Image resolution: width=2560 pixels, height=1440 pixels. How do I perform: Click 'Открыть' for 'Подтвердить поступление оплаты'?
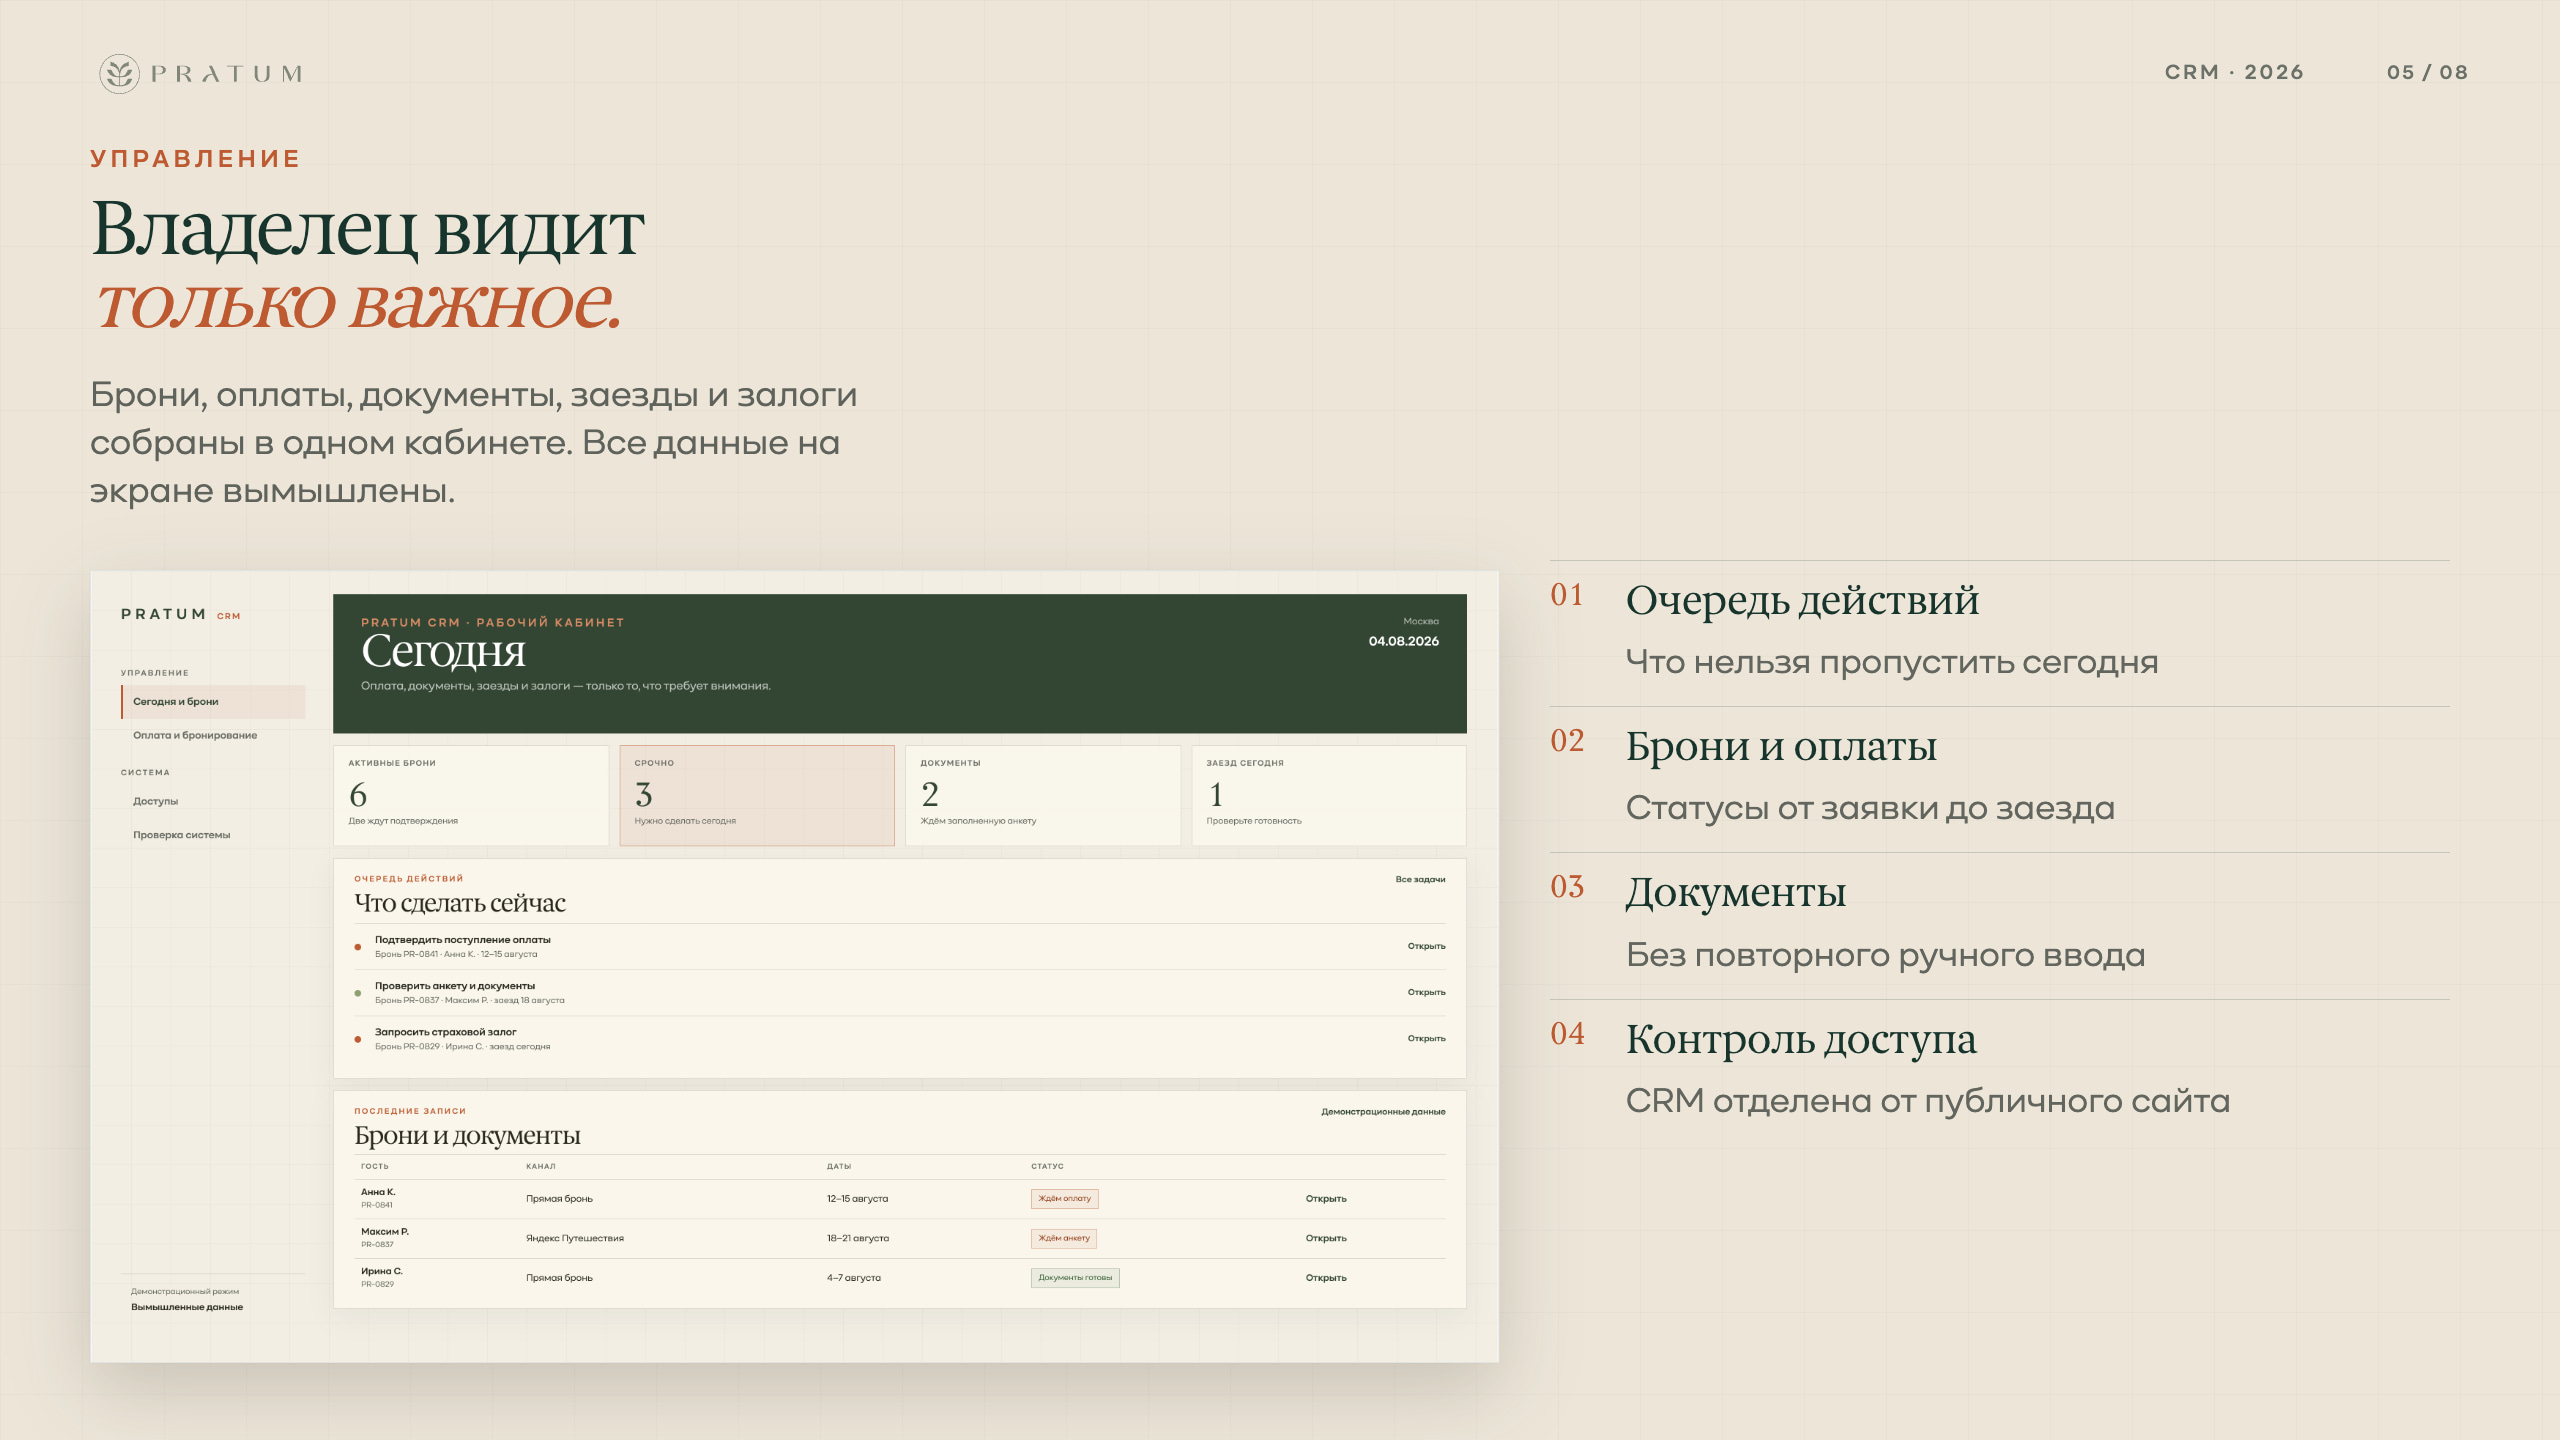(x=1426, y=946)
